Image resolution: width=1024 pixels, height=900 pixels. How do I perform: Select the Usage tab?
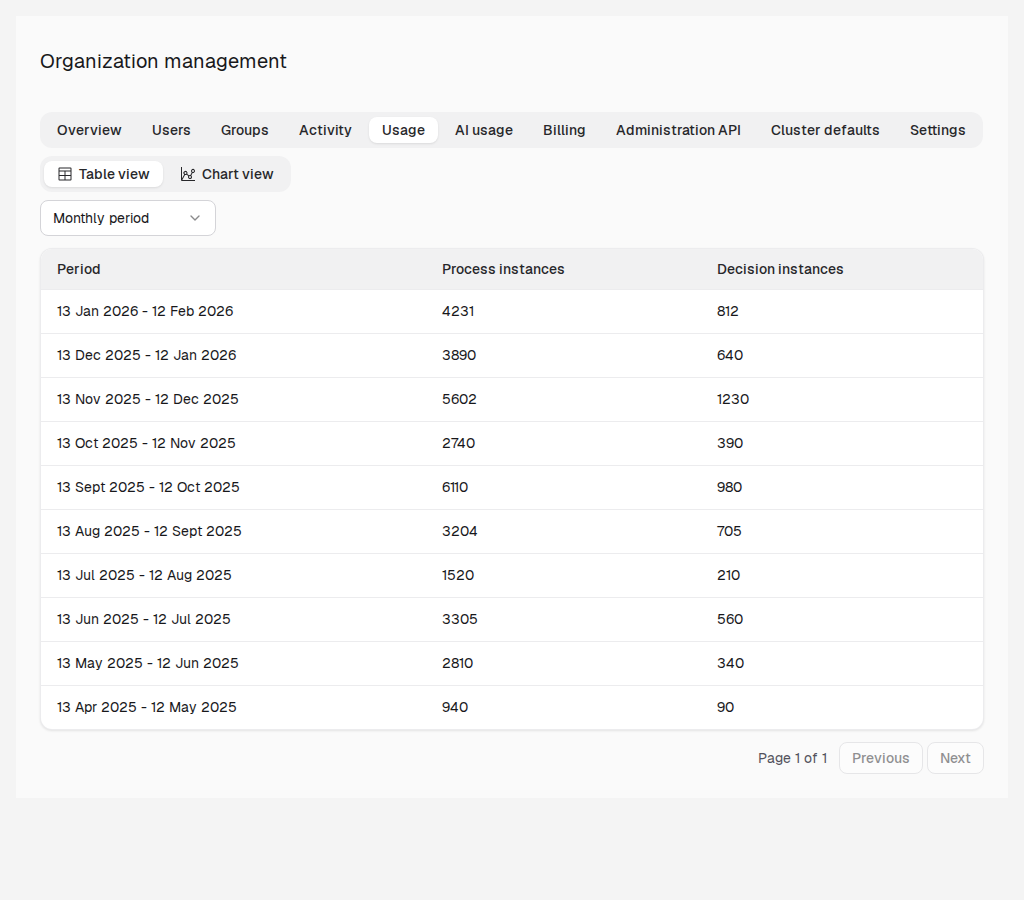pos(403,130)
